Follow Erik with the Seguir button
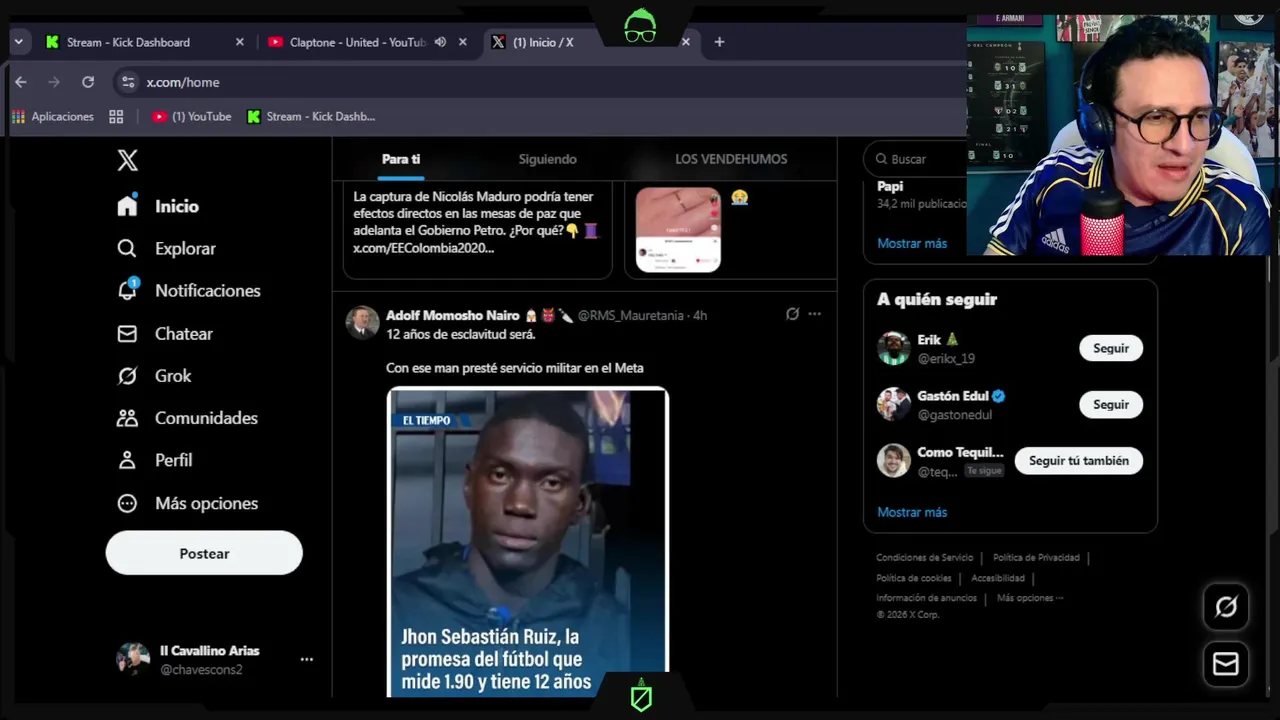 (x=1111, y=348)
